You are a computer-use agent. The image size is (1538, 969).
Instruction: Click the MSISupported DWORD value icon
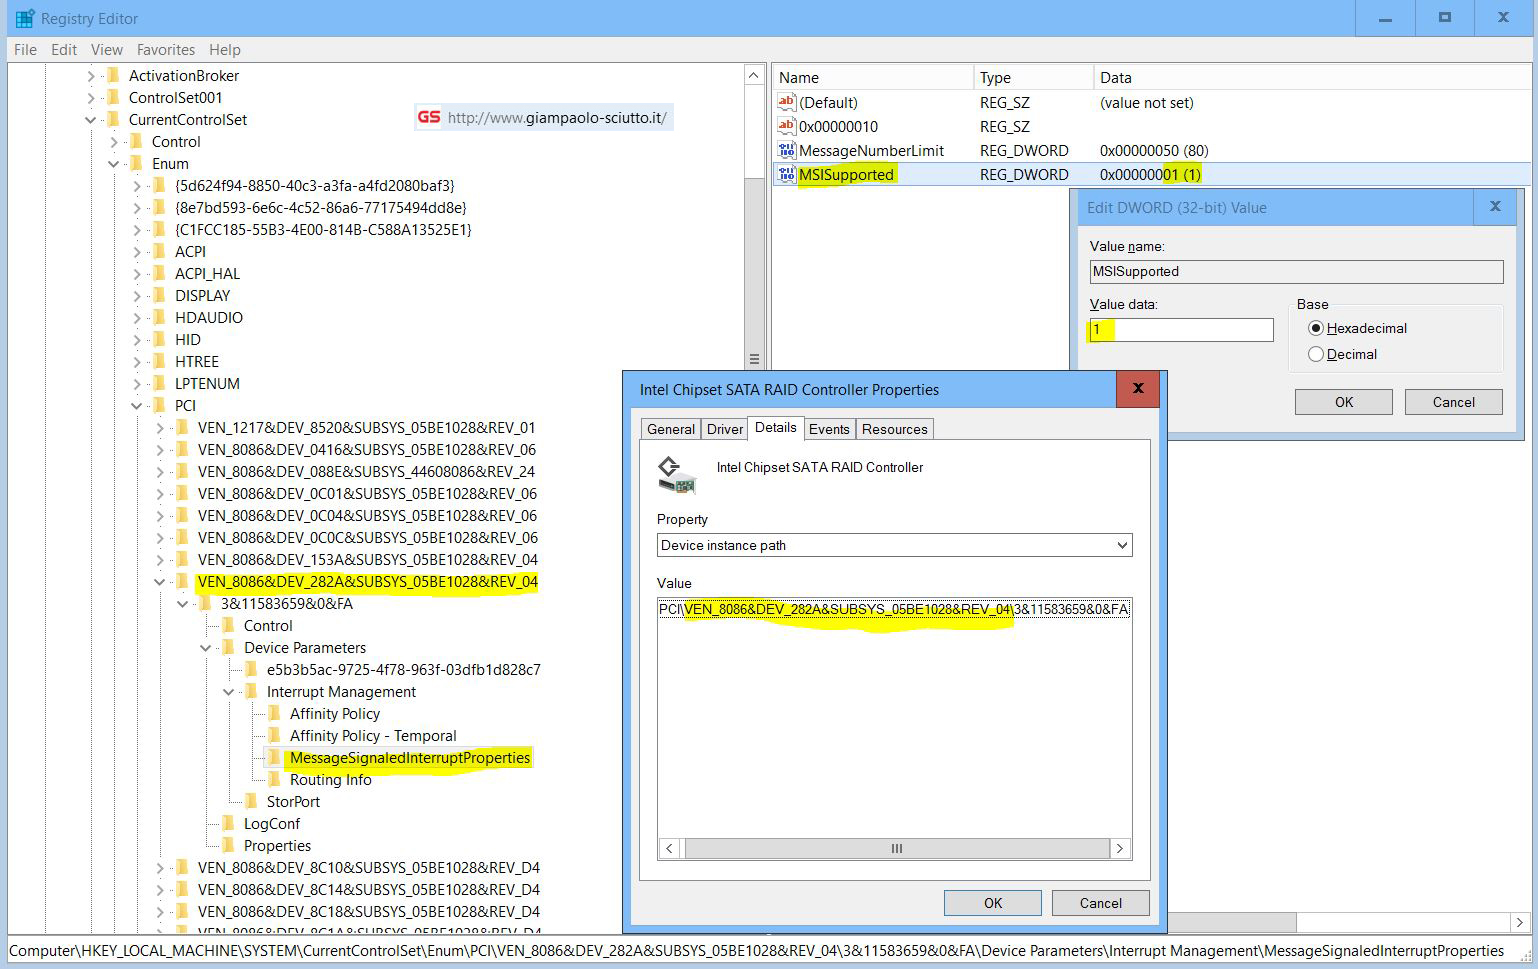point(786,174)
